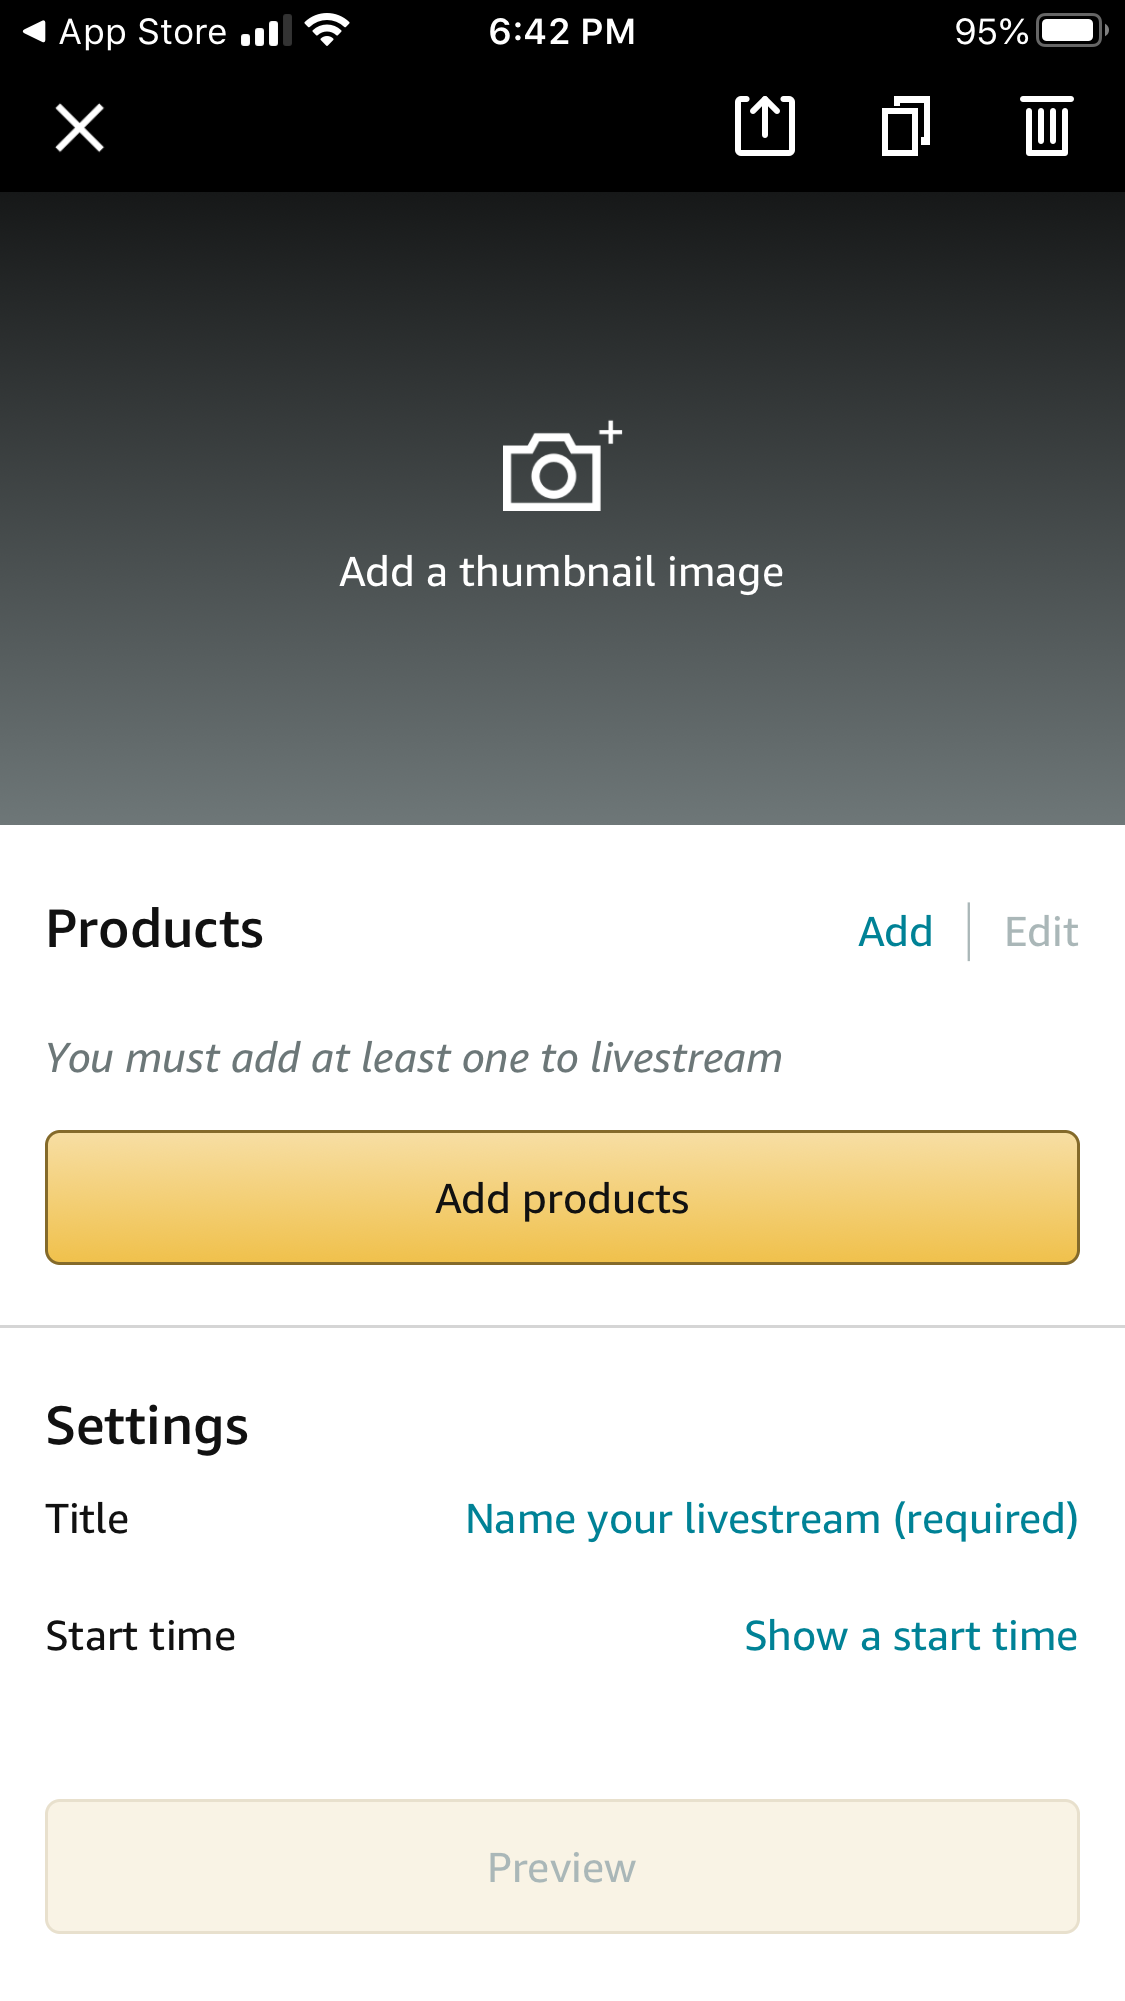
Task: Tap the Title label under Settings
Action: click(x=87, y=1519)
